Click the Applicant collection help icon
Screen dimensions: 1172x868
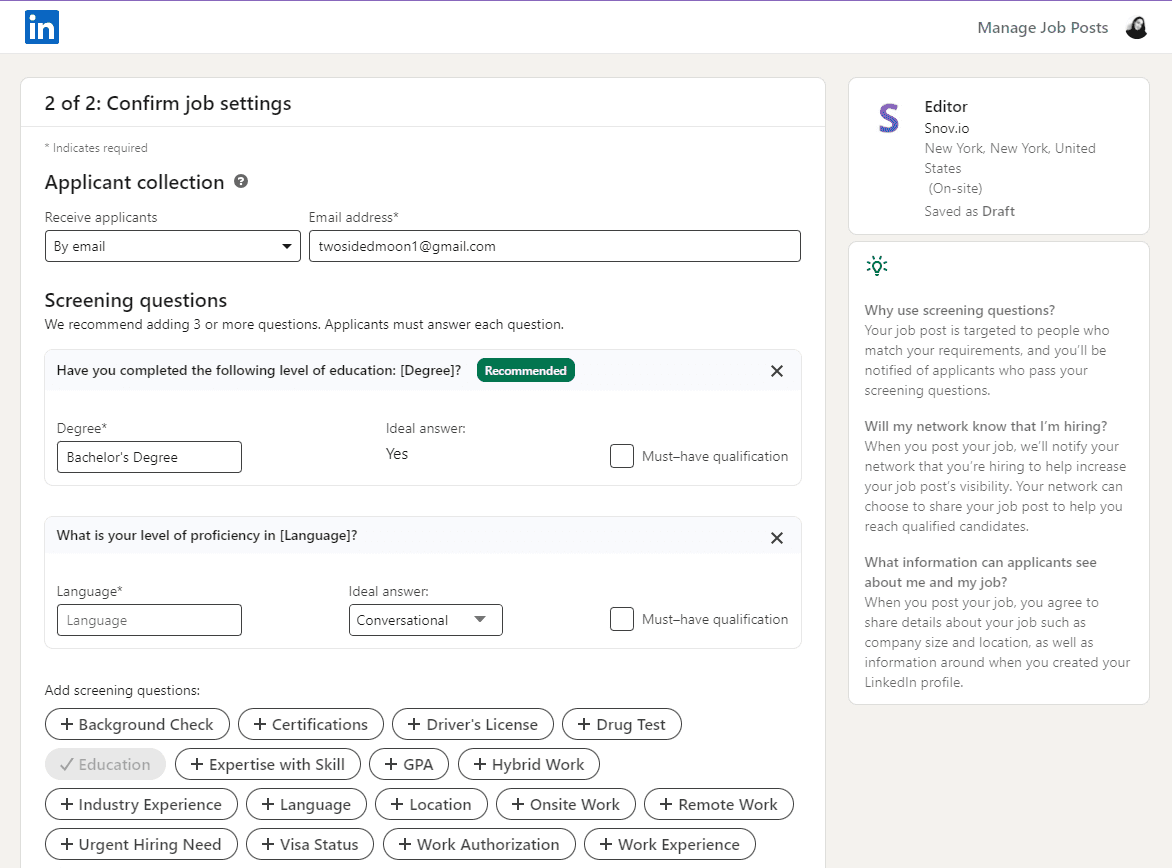[241, 182]
